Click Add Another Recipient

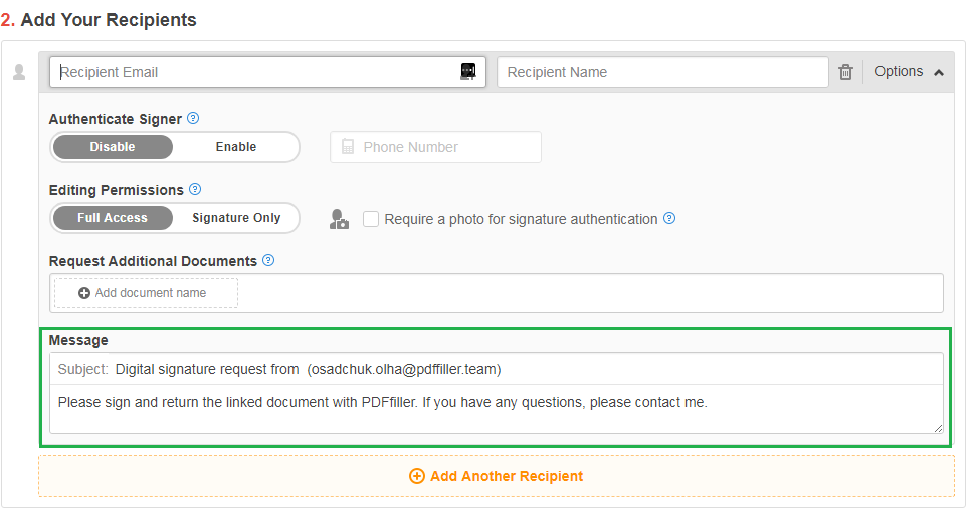click(496, 476)
